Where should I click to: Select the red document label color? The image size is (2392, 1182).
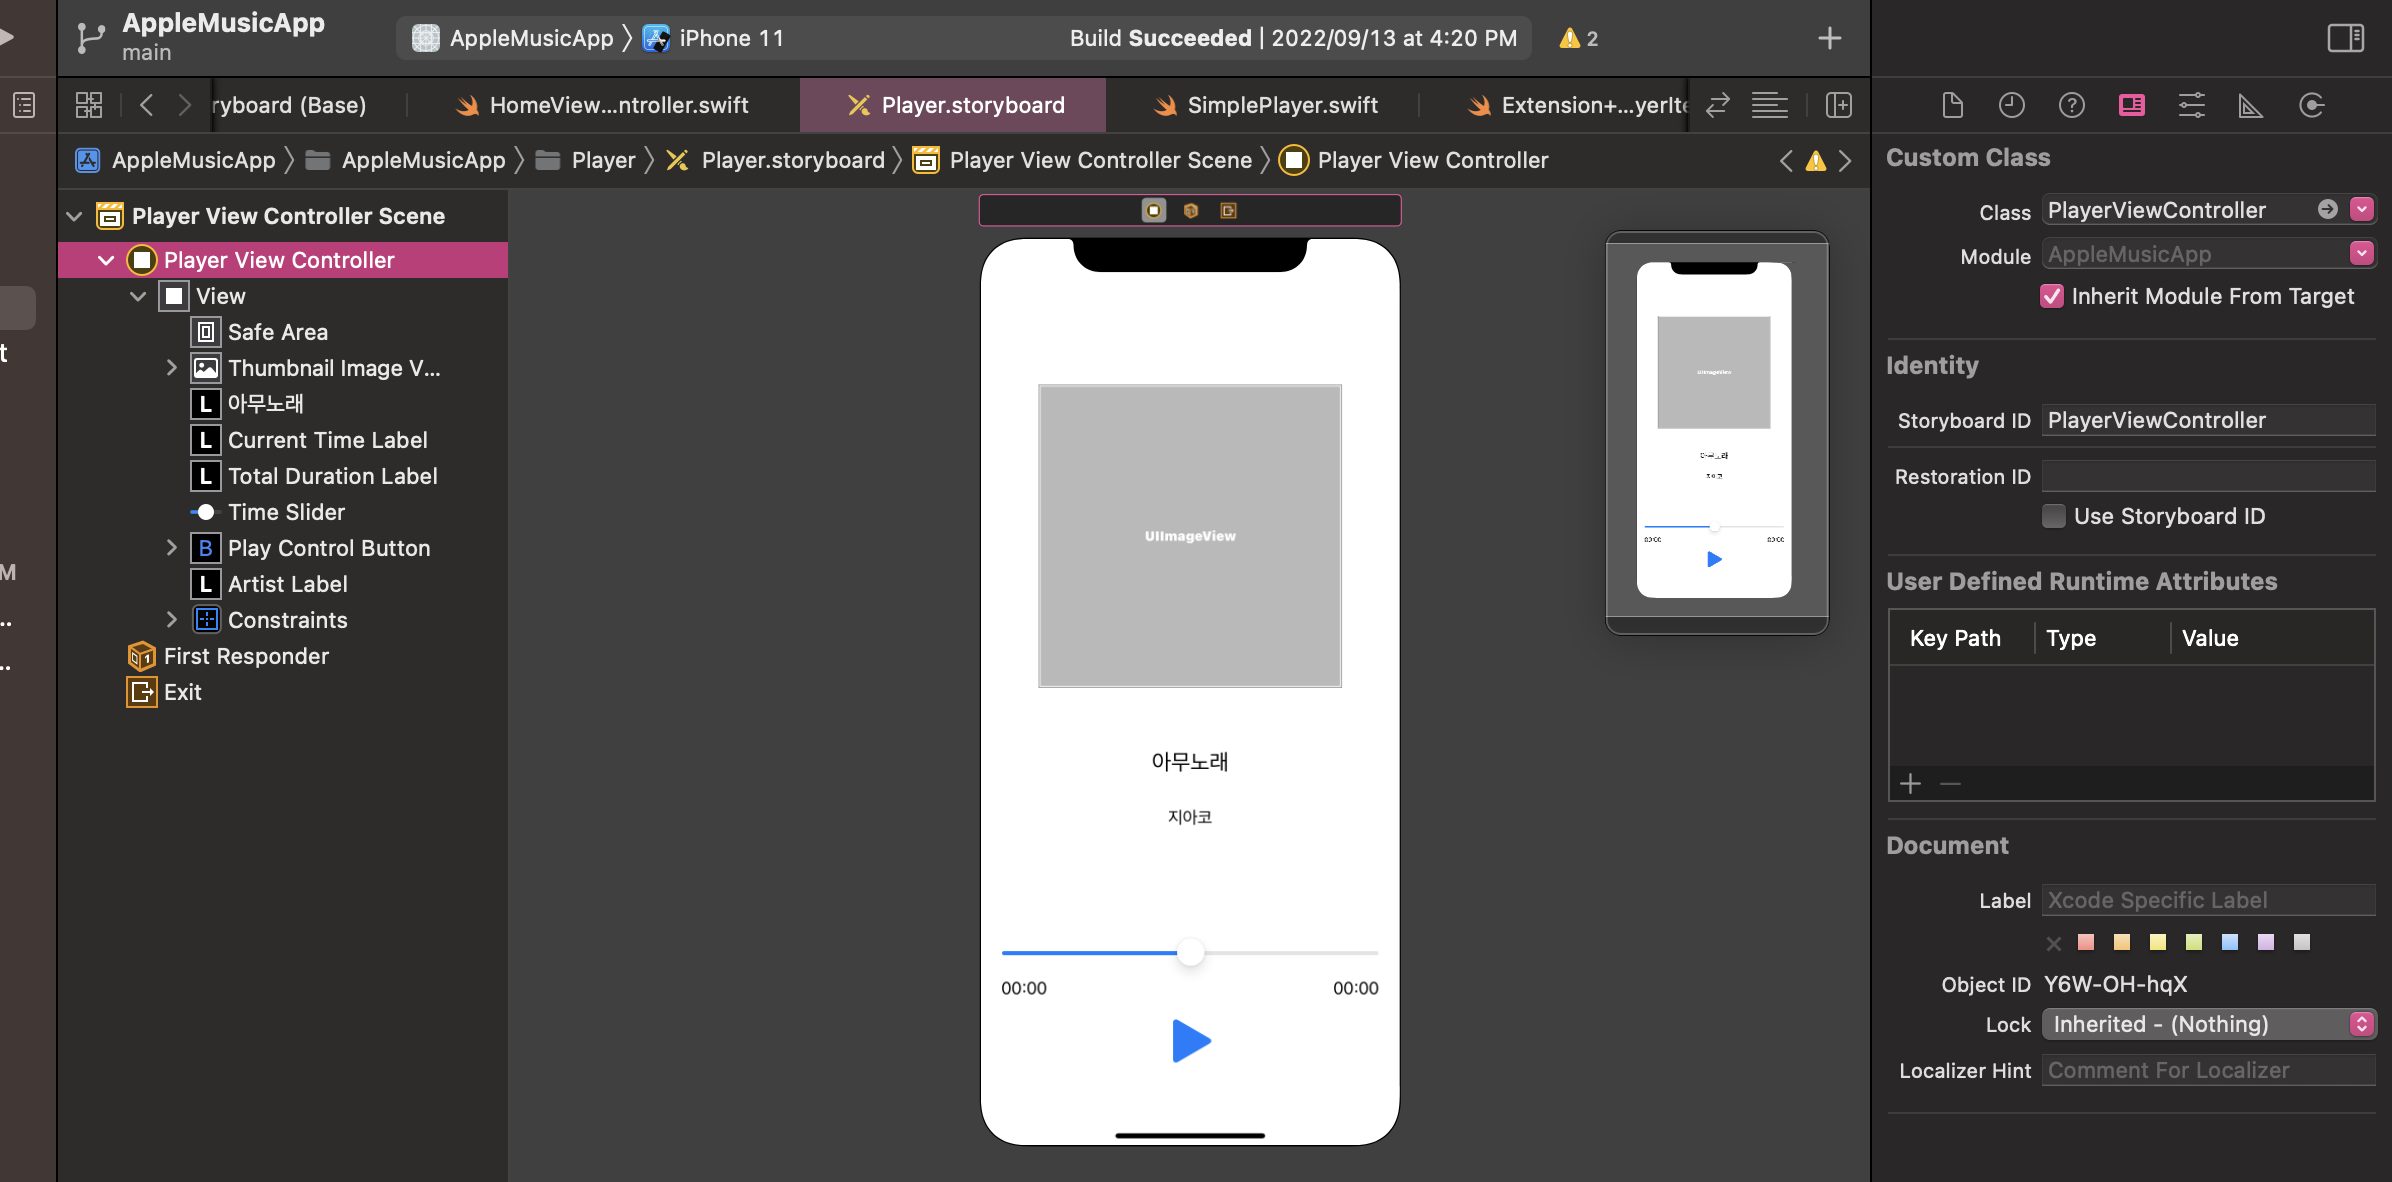click(x=2086, y=942)
